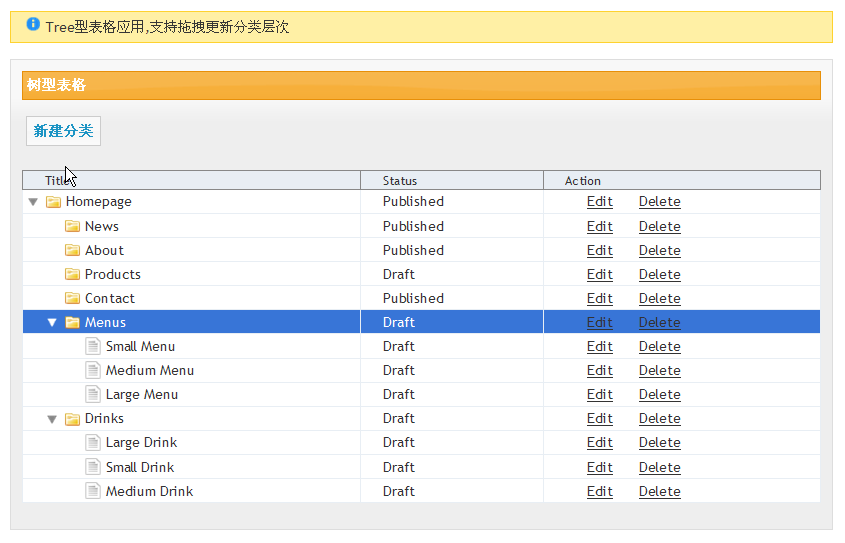Select the Menus title text
The height and width of the screenshot is (543, 845).
point(106,322)
